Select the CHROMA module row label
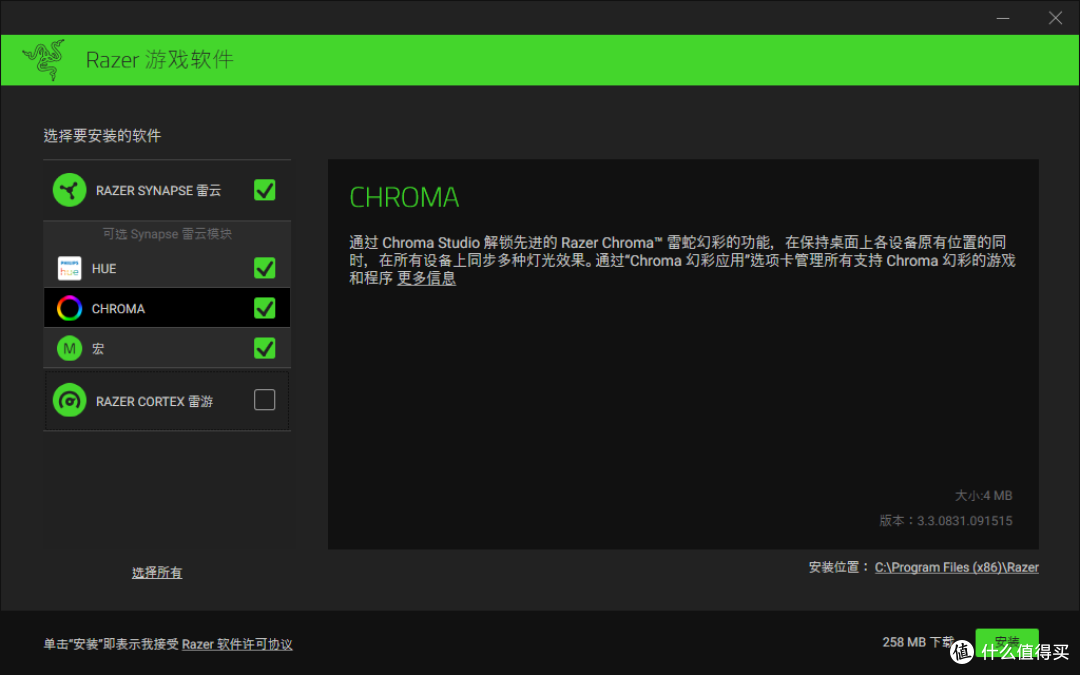 click(x=118, y=309)
